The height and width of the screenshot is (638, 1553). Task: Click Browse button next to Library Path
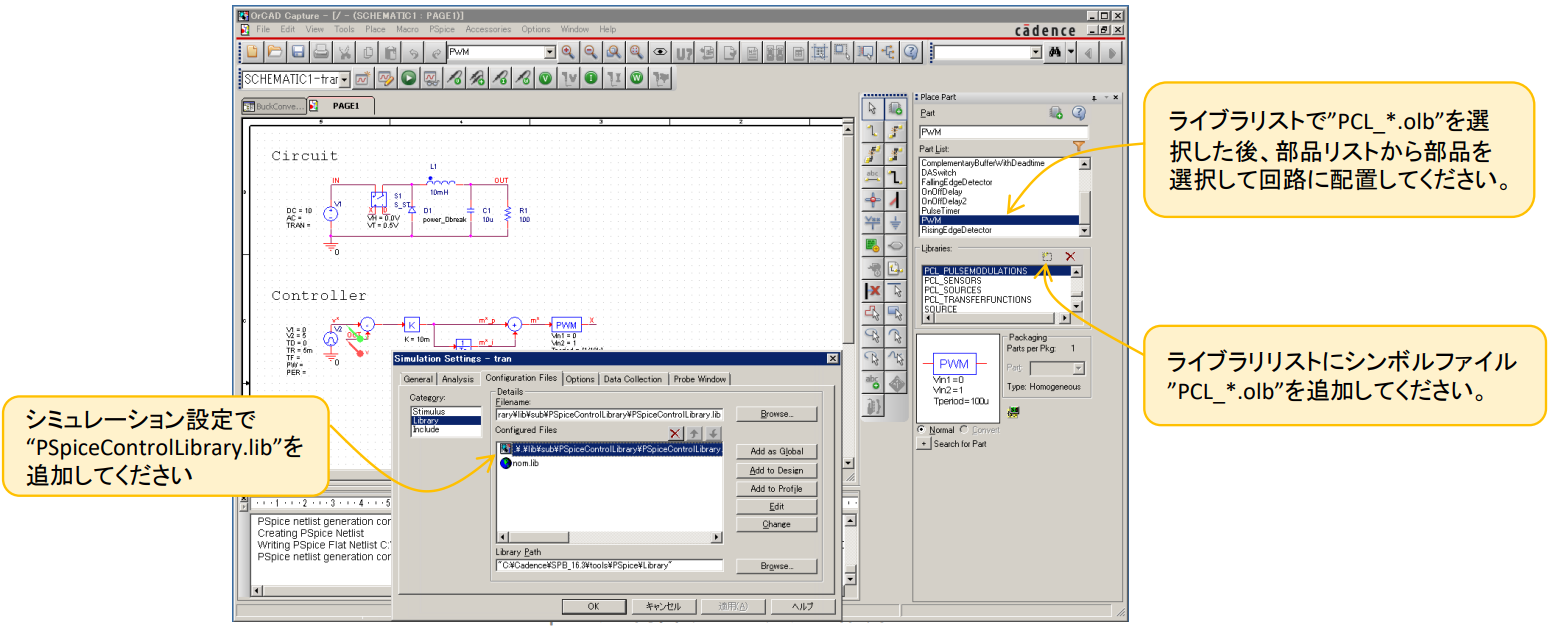[x=776, y=566]
